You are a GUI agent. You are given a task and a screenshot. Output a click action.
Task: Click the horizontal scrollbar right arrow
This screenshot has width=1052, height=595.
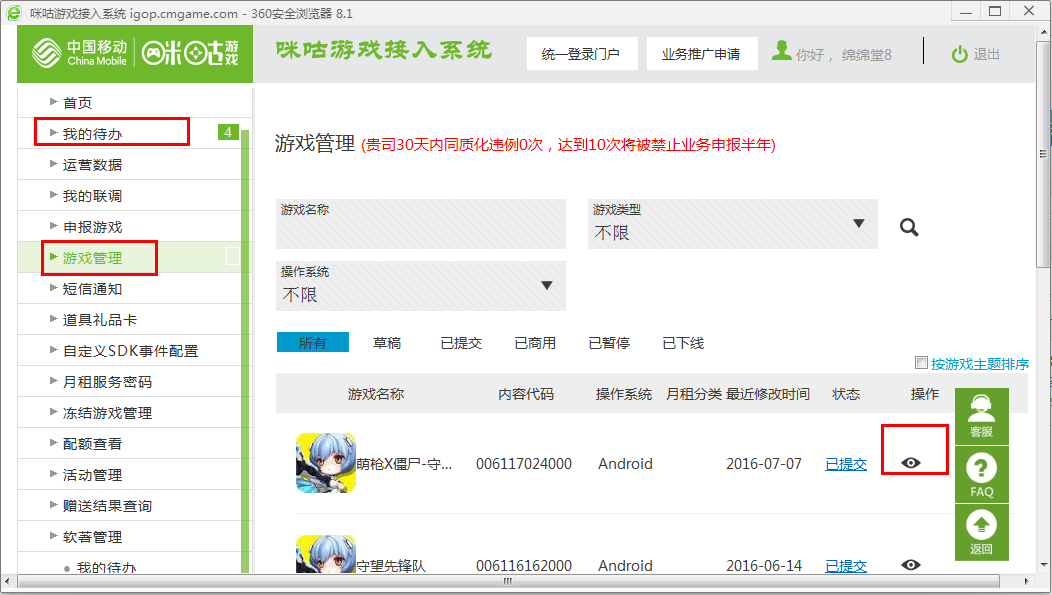[1027, 581]
